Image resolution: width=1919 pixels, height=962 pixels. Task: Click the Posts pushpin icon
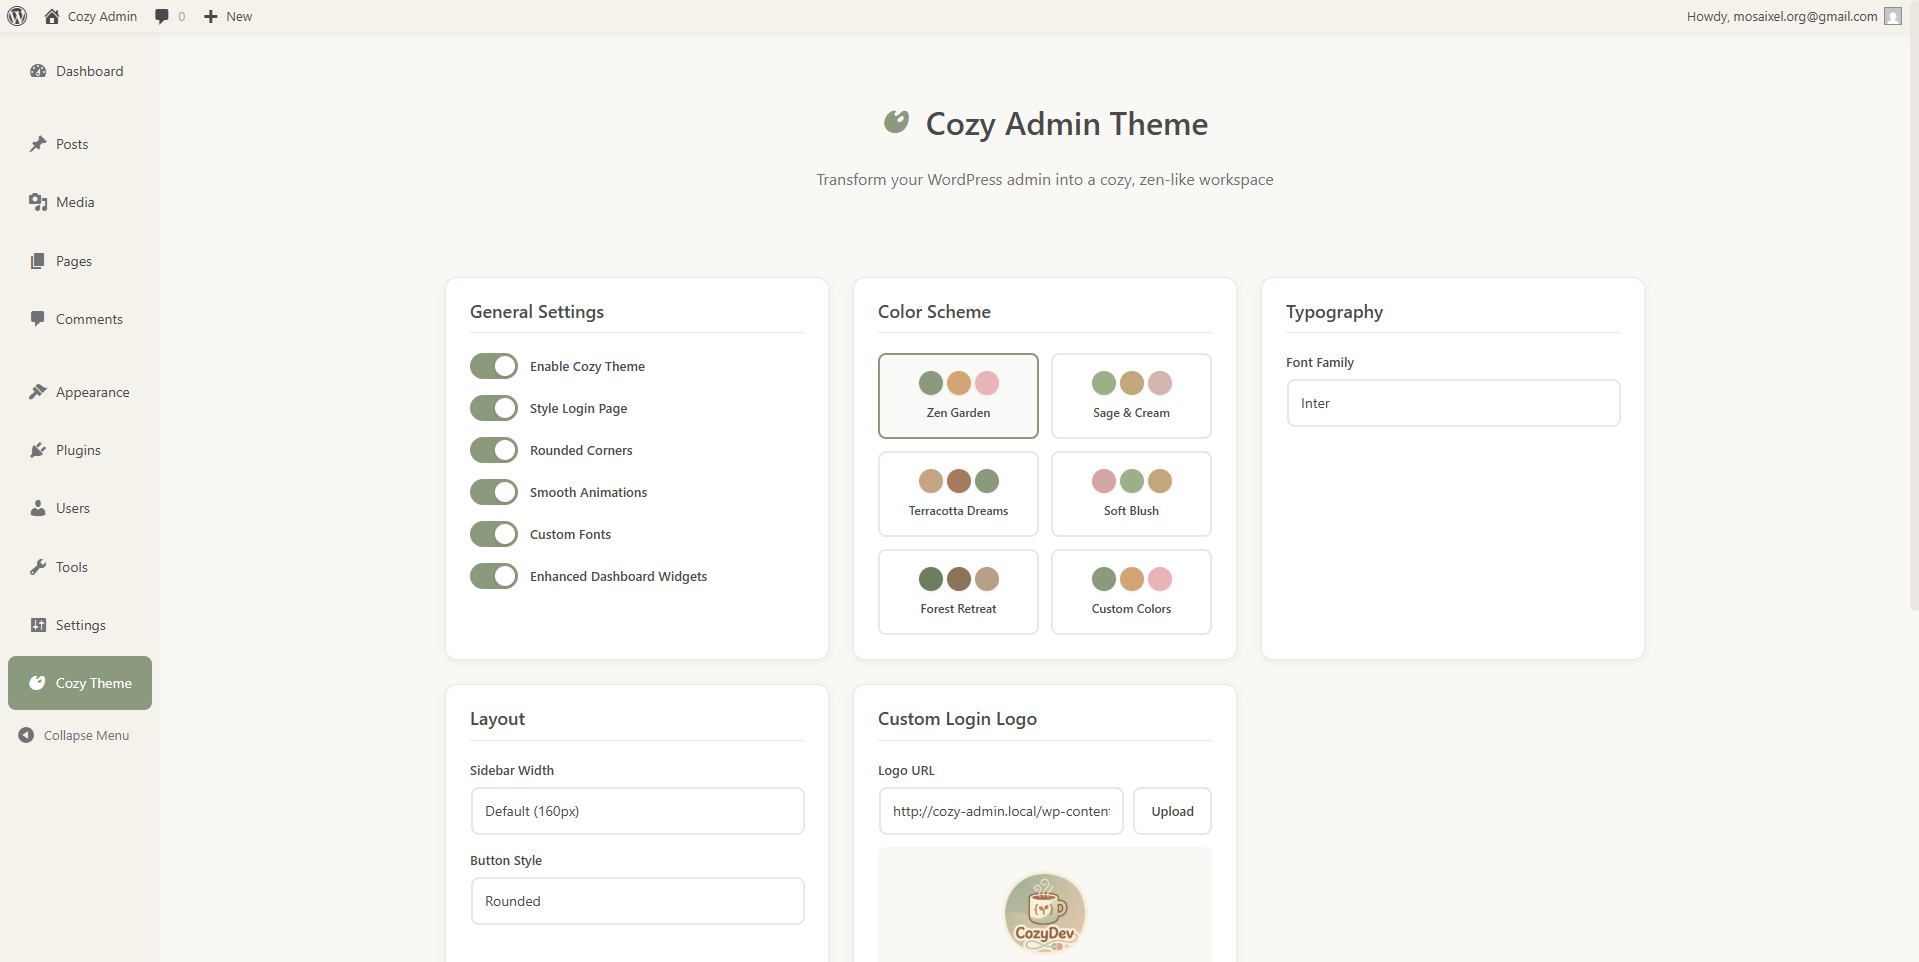point(38,144)
